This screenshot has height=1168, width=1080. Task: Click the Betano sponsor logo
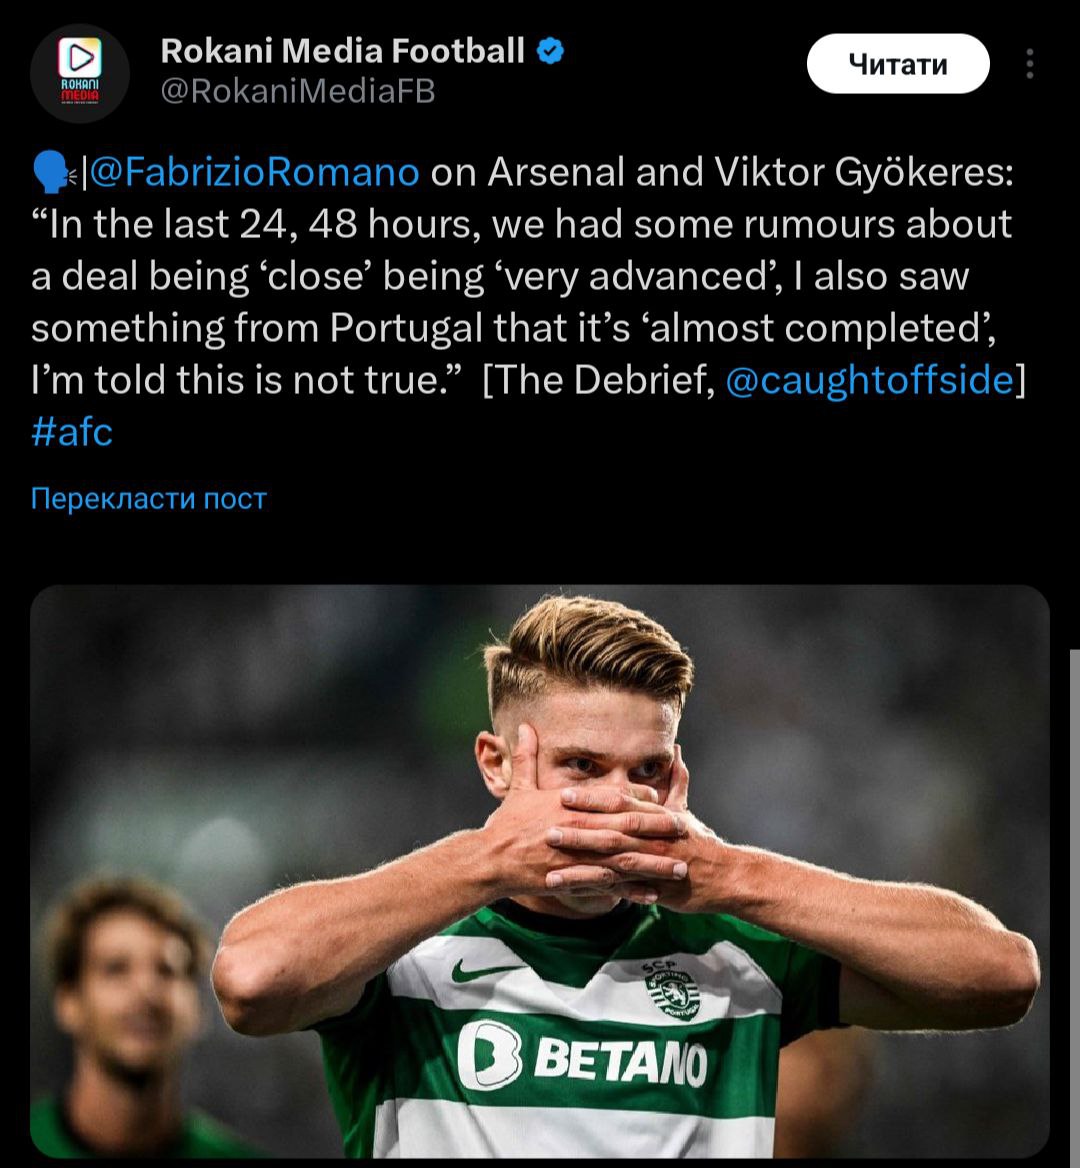582,1055
